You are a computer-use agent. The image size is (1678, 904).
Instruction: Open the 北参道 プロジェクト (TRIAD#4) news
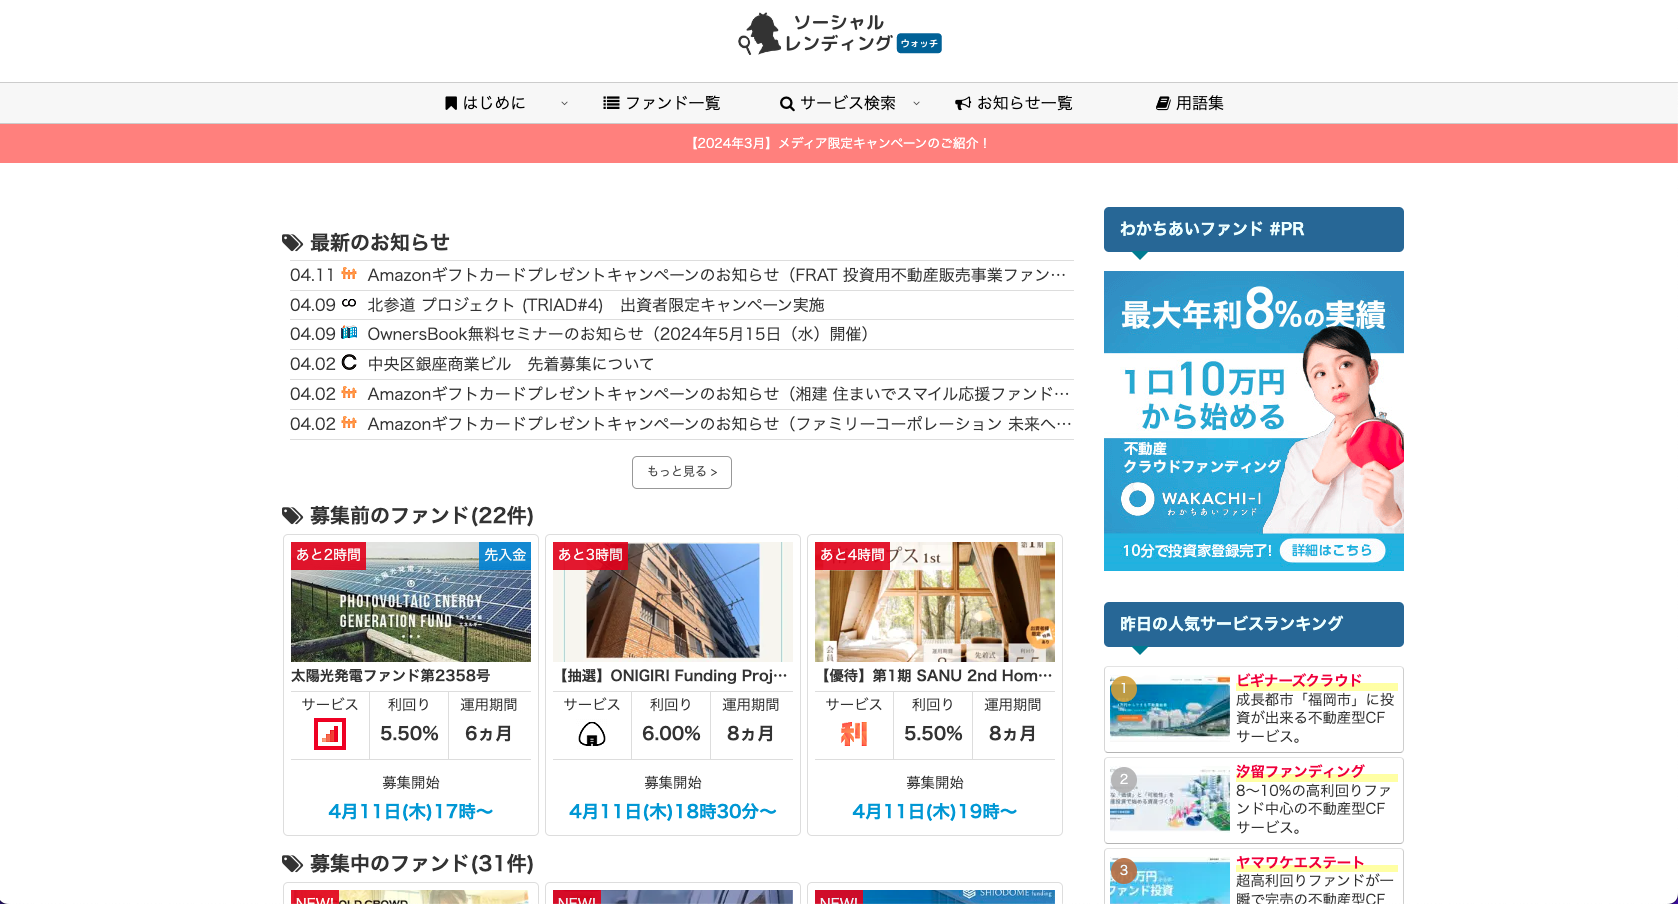pyautogui.click(x=596, y=305)
